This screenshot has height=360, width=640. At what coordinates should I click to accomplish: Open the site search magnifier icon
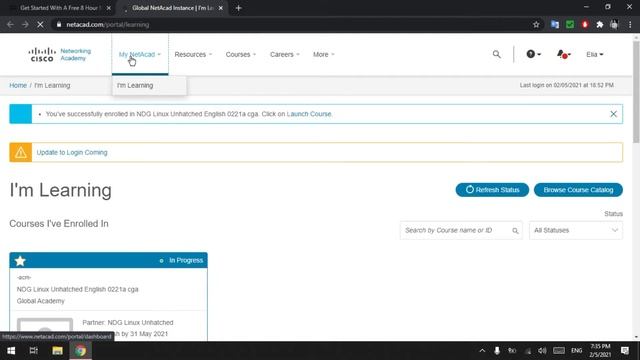coord(496,54)
